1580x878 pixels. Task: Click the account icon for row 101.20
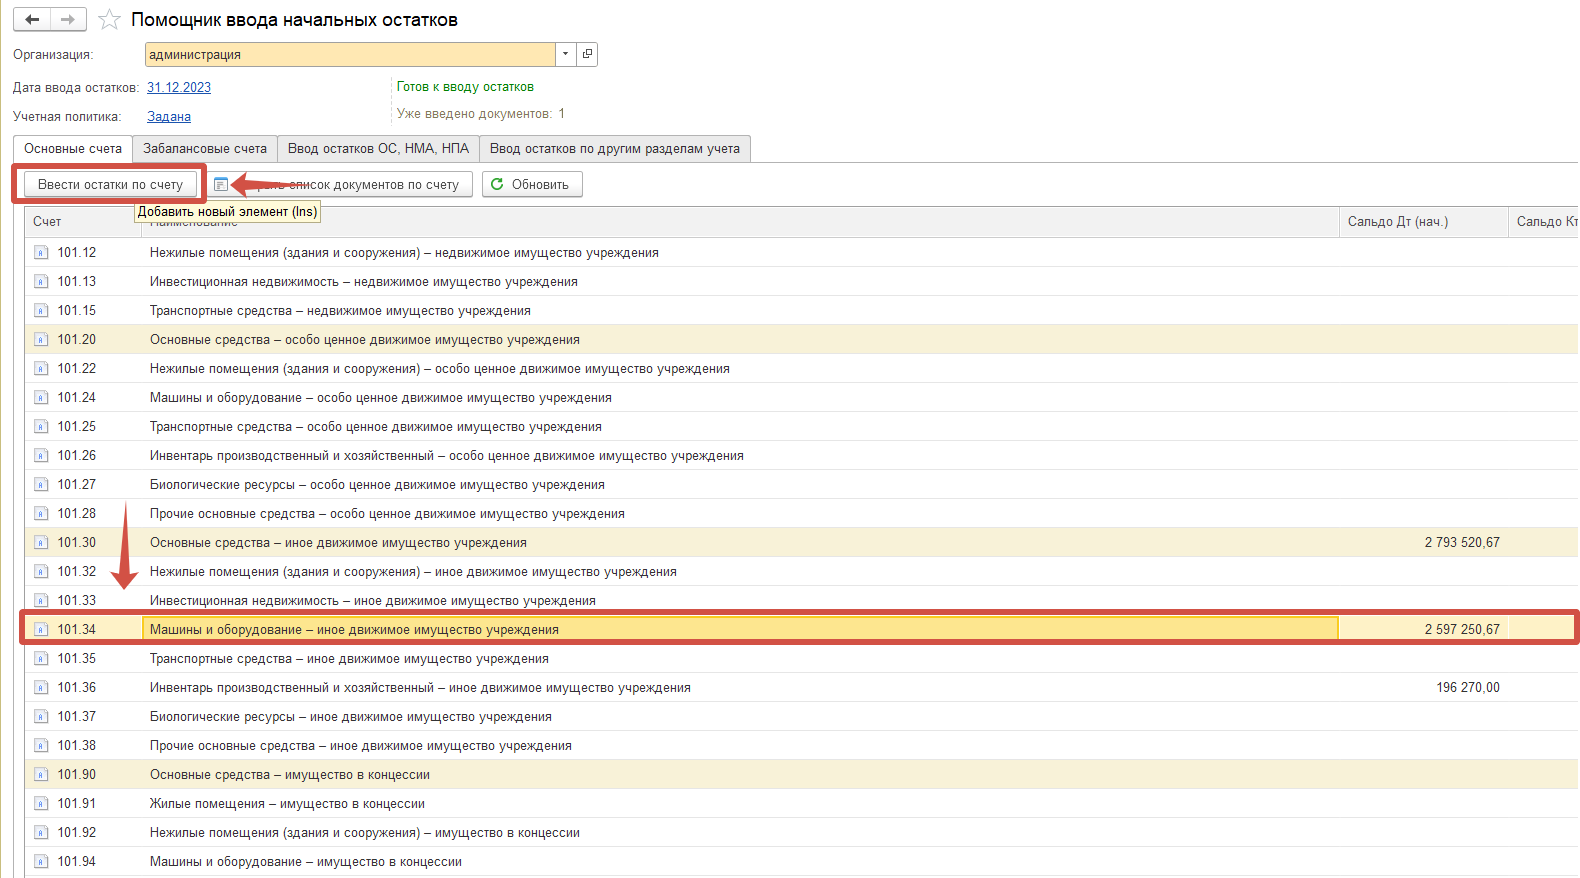[x=41, y=340]
